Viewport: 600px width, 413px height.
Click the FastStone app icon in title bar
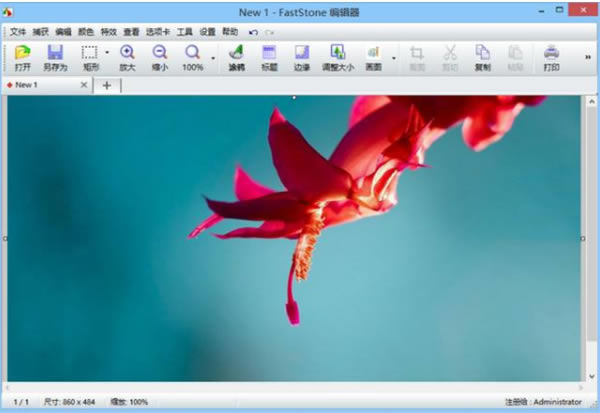8,12
